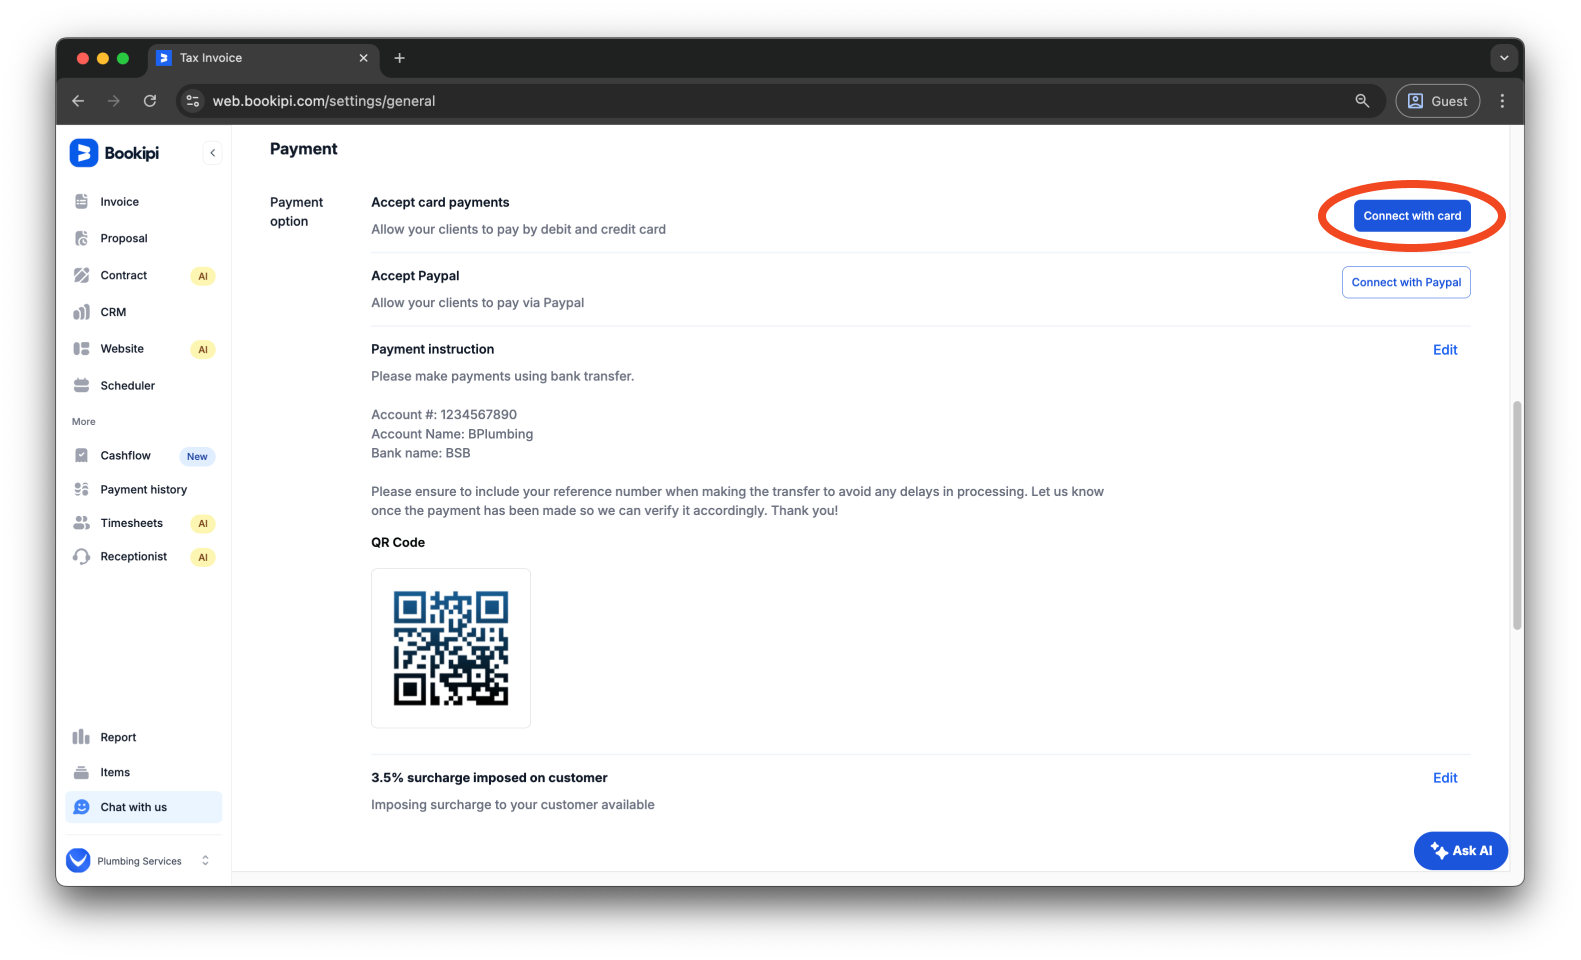Reload the page with refresh icon

point(150,101)
